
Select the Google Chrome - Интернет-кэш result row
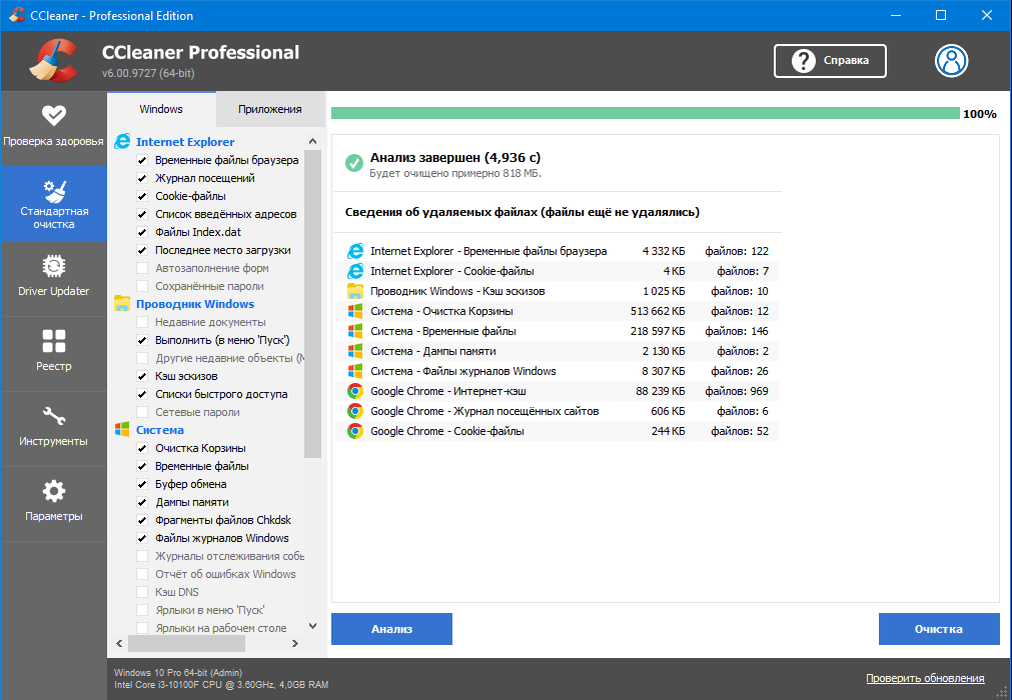point(556,391)
